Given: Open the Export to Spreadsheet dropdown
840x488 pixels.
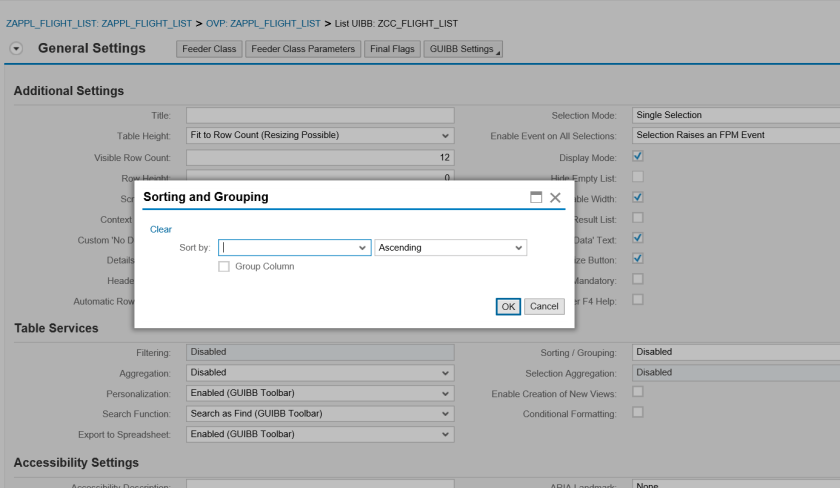Looking at the screenshot, I should coord(445,435).
